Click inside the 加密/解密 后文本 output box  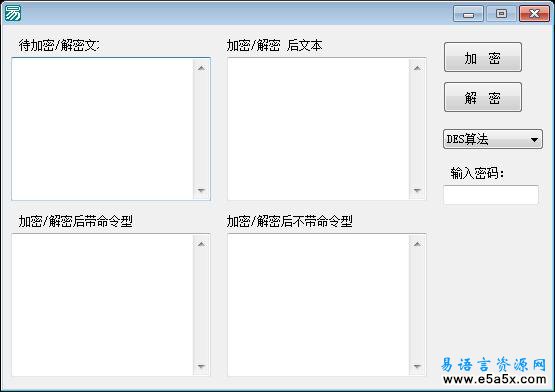coord(319,129)
